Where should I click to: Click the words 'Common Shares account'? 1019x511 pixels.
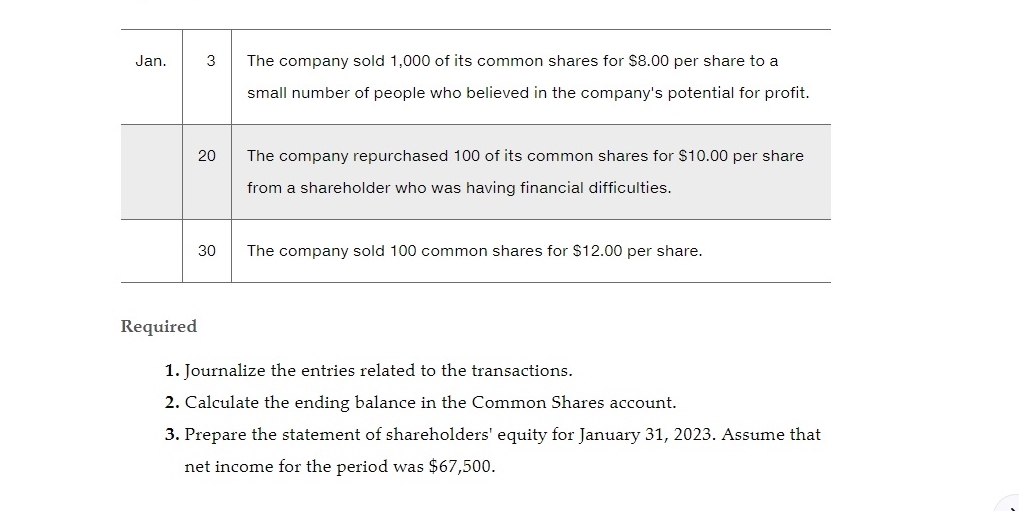(573, 402)
